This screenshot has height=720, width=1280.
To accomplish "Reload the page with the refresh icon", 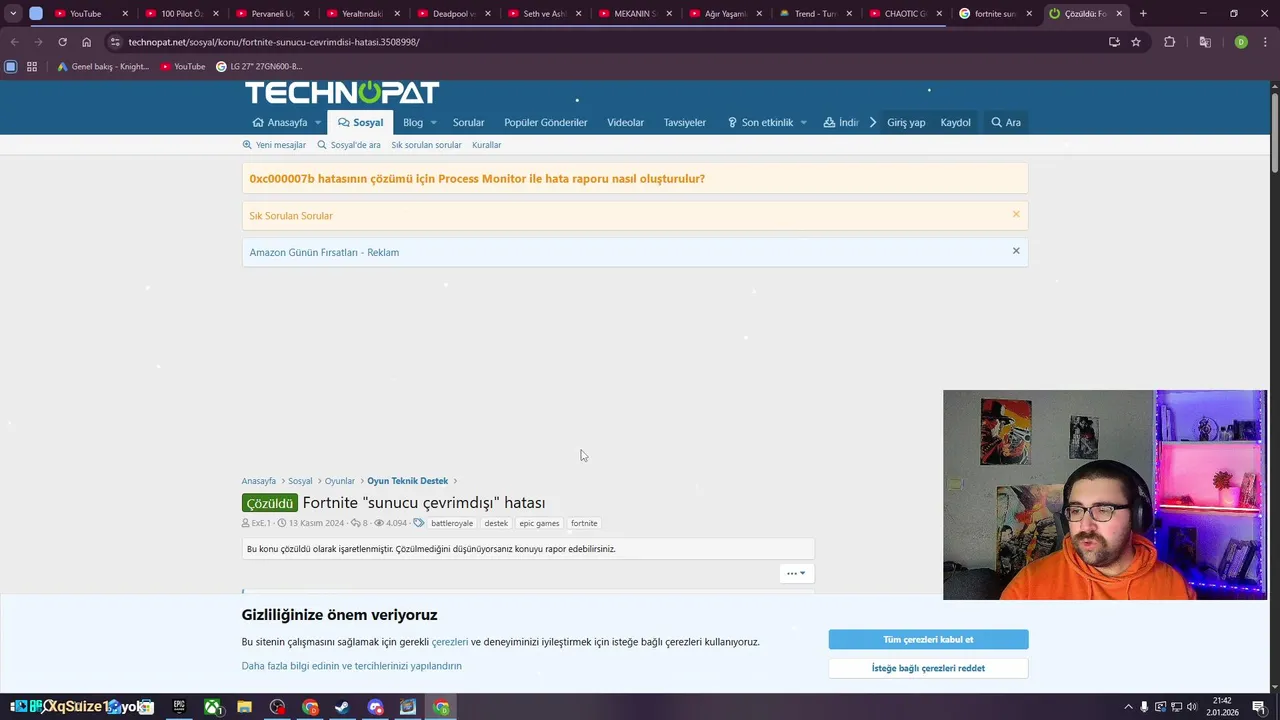I will 62,42.
